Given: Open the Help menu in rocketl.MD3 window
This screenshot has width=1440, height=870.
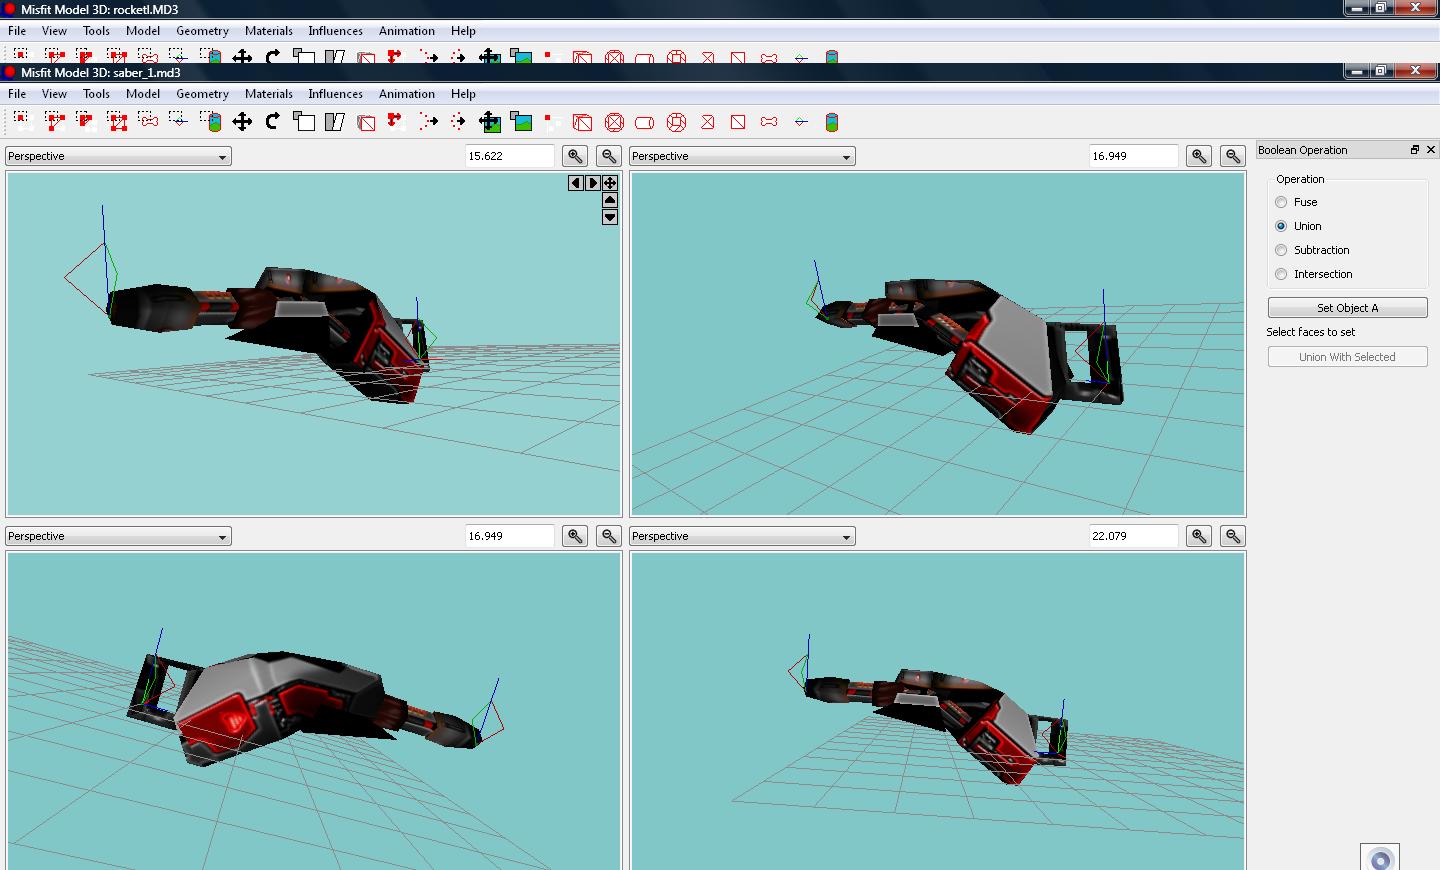Looking at the screenshot, I should click(x=463, y=31).
